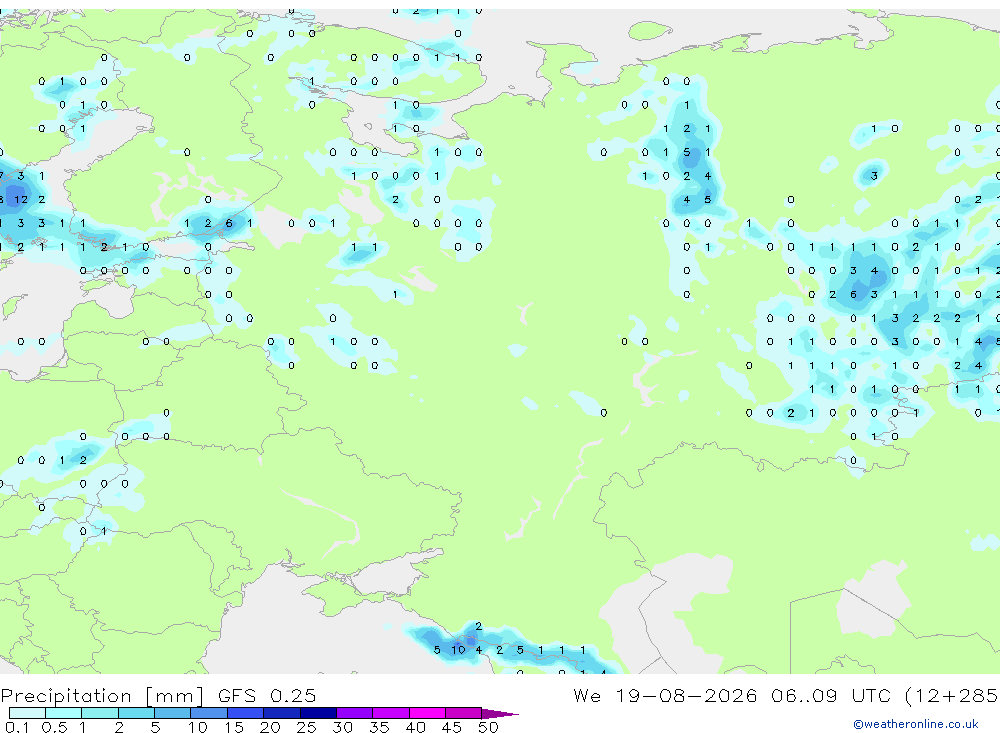The width and height of the screenshot is (1000, 733).
Task: Click the 0.5–1 mm legend color swatch
Action: tap(64, 713)
